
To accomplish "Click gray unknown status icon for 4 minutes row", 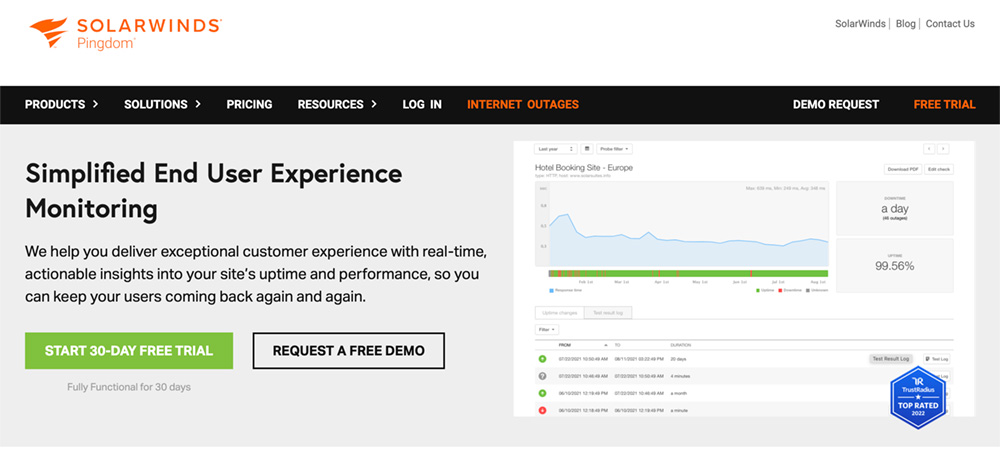I will click(543, 376).
